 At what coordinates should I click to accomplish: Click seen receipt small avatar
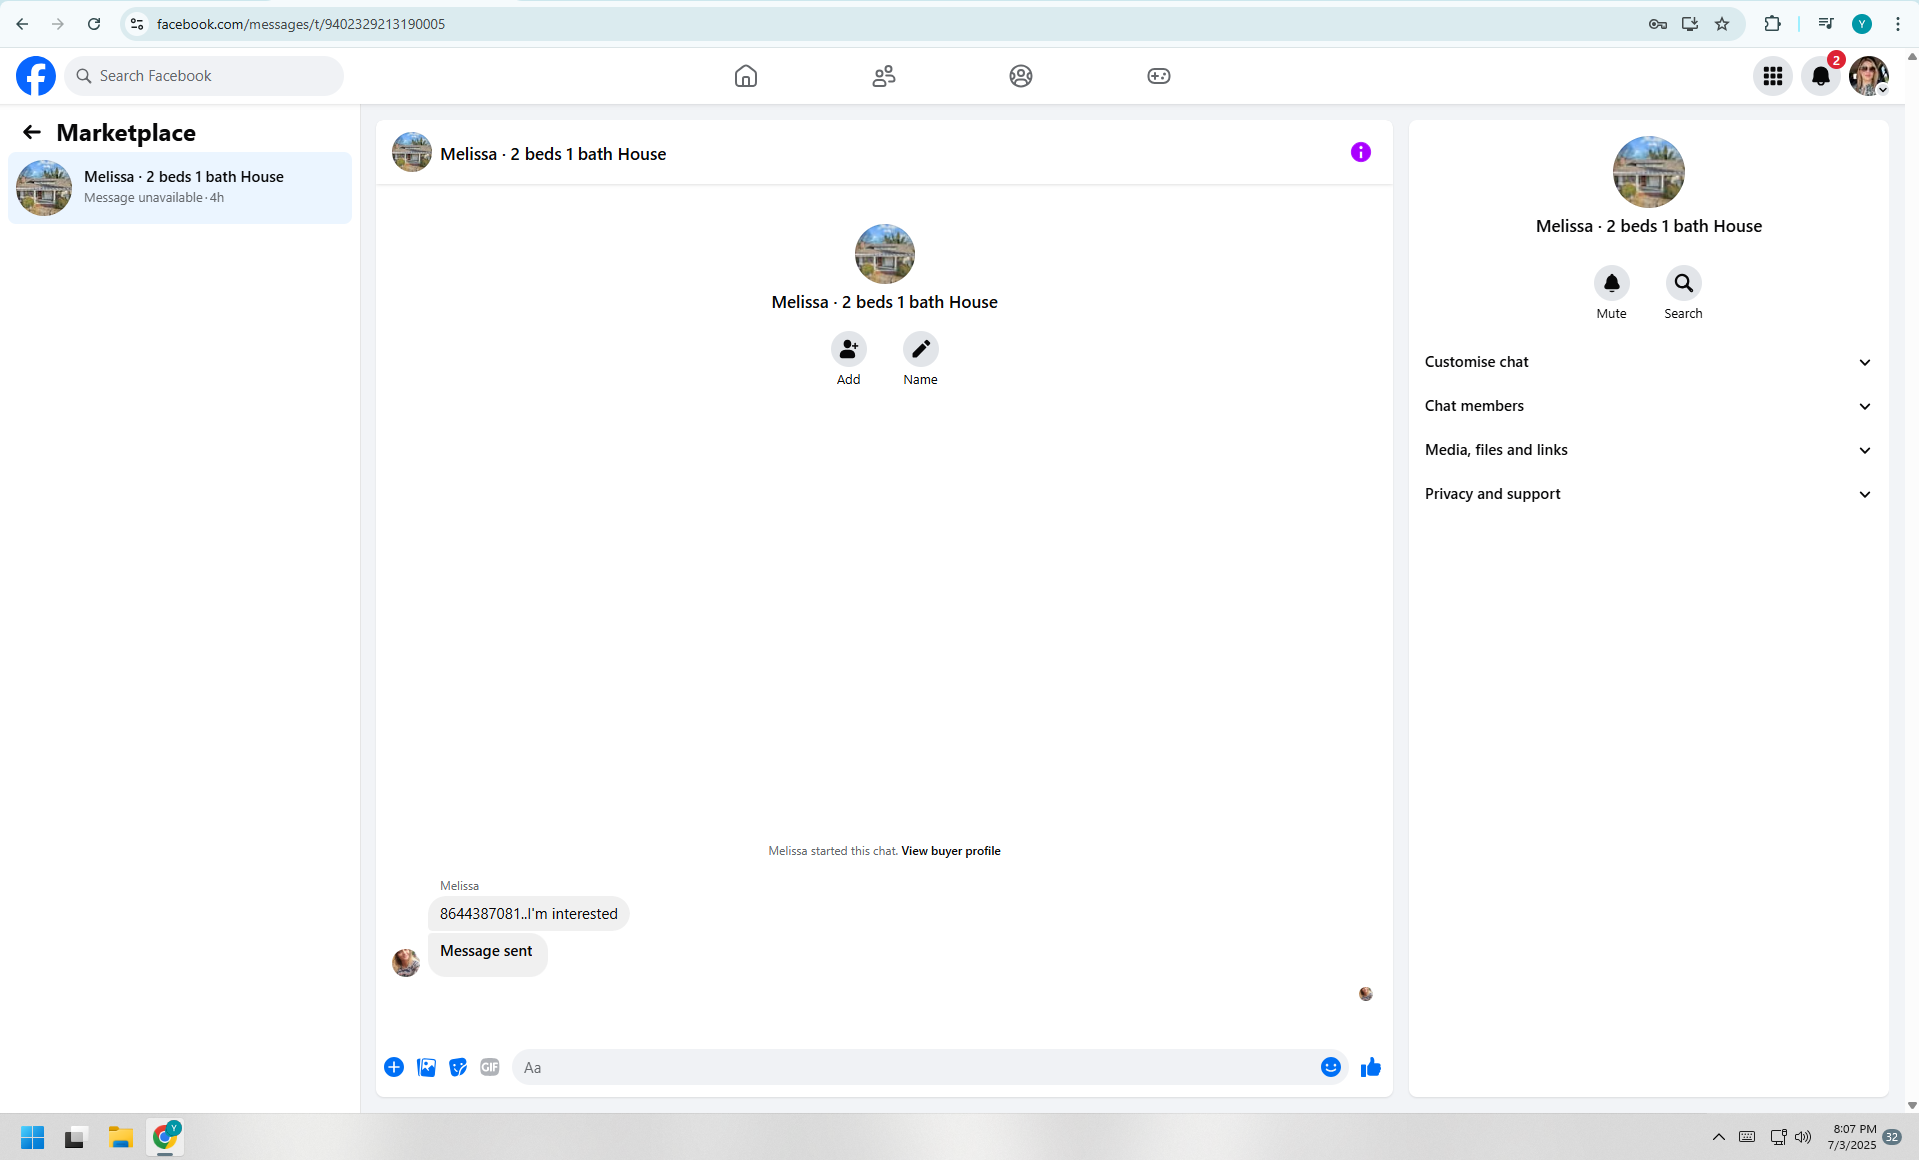[x=1366, y=994]
